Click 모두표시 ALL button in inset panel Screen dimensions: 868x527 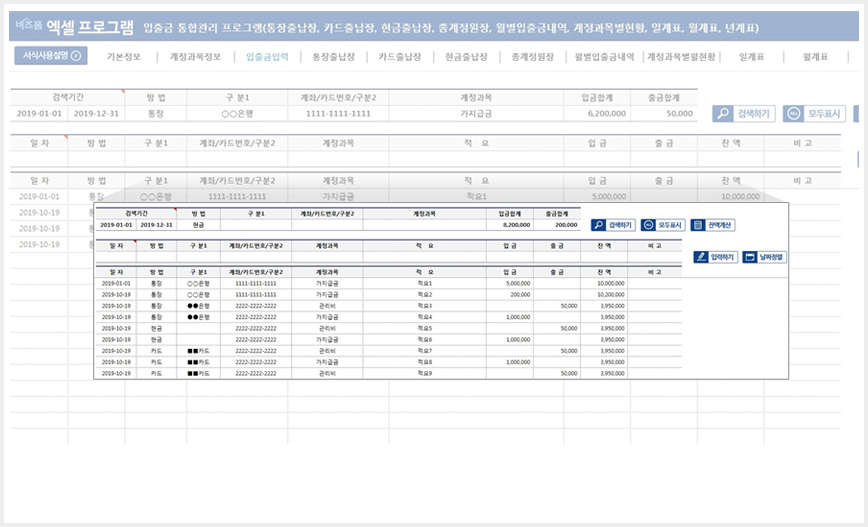(x=663, y=225)
